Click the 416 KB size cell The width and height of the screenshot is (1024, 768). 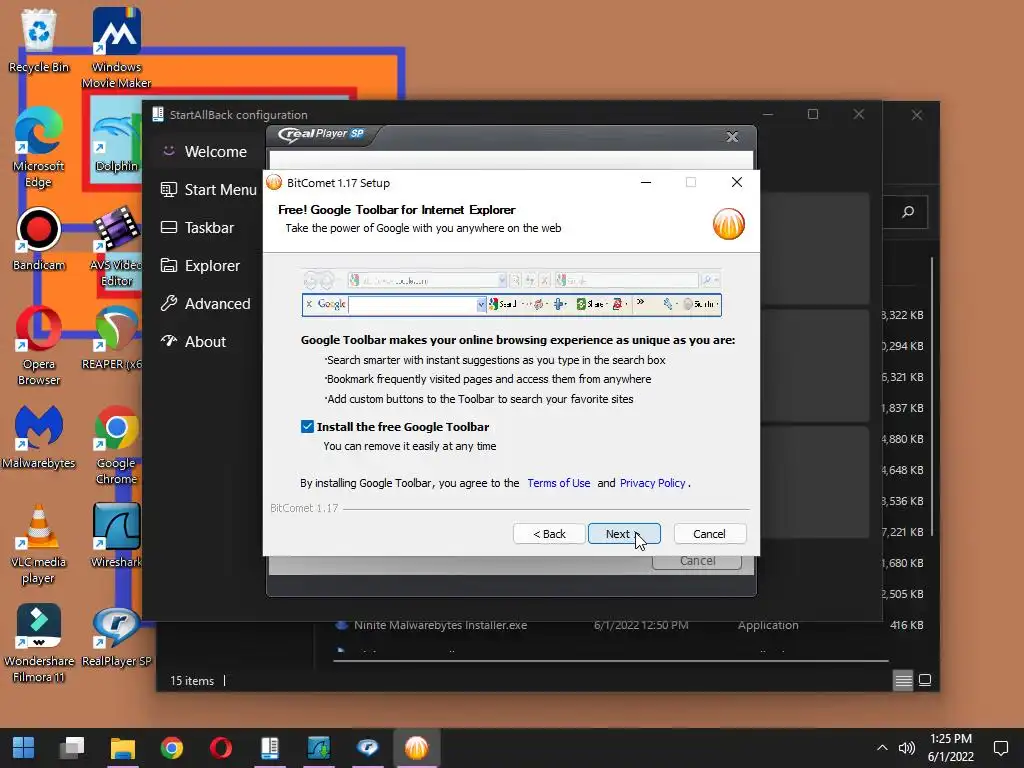coord(906,625)
